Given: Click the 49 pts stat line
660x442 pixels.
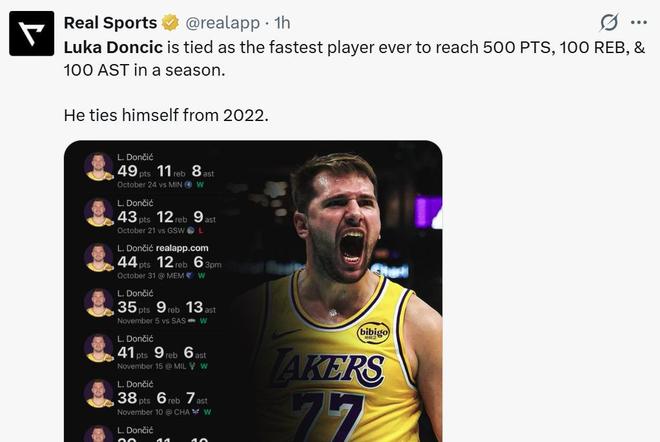Looking at the screenshot, I should (166, 172).
